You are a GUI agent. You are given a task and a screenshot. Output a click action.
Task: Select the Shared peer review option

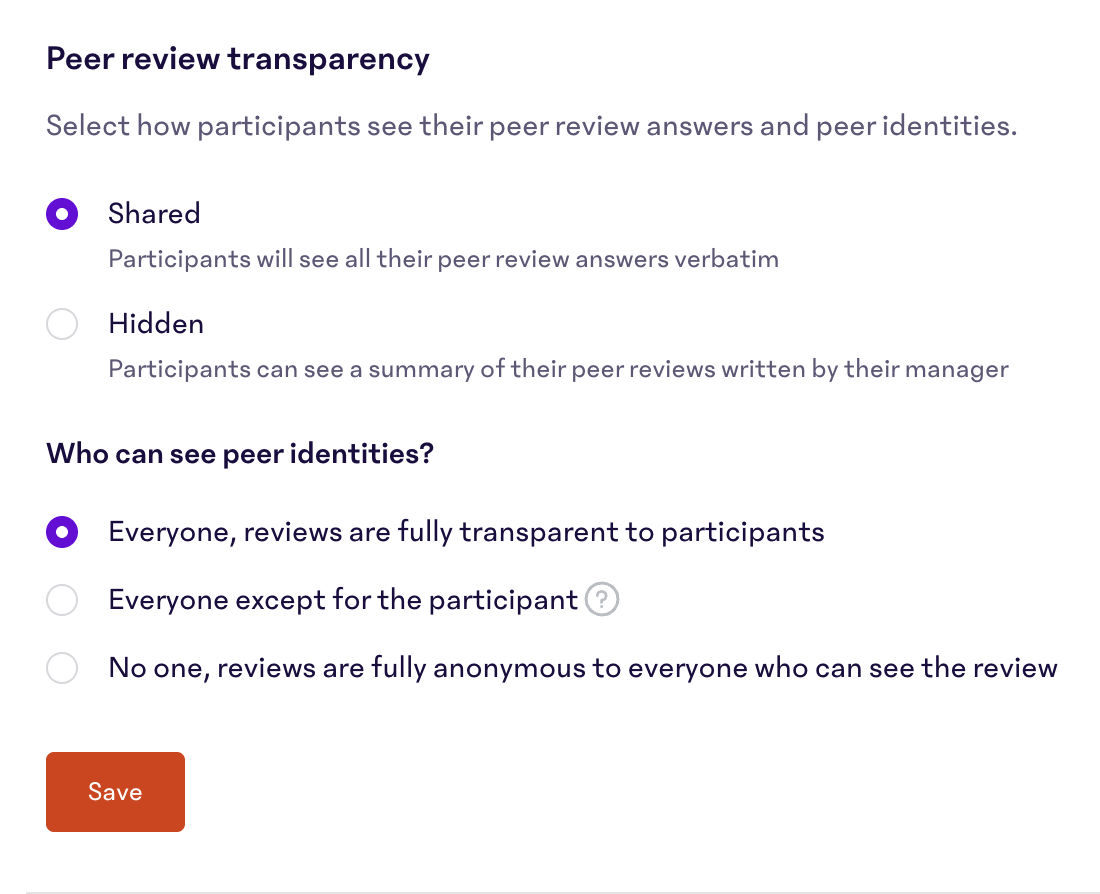[62, 213]
